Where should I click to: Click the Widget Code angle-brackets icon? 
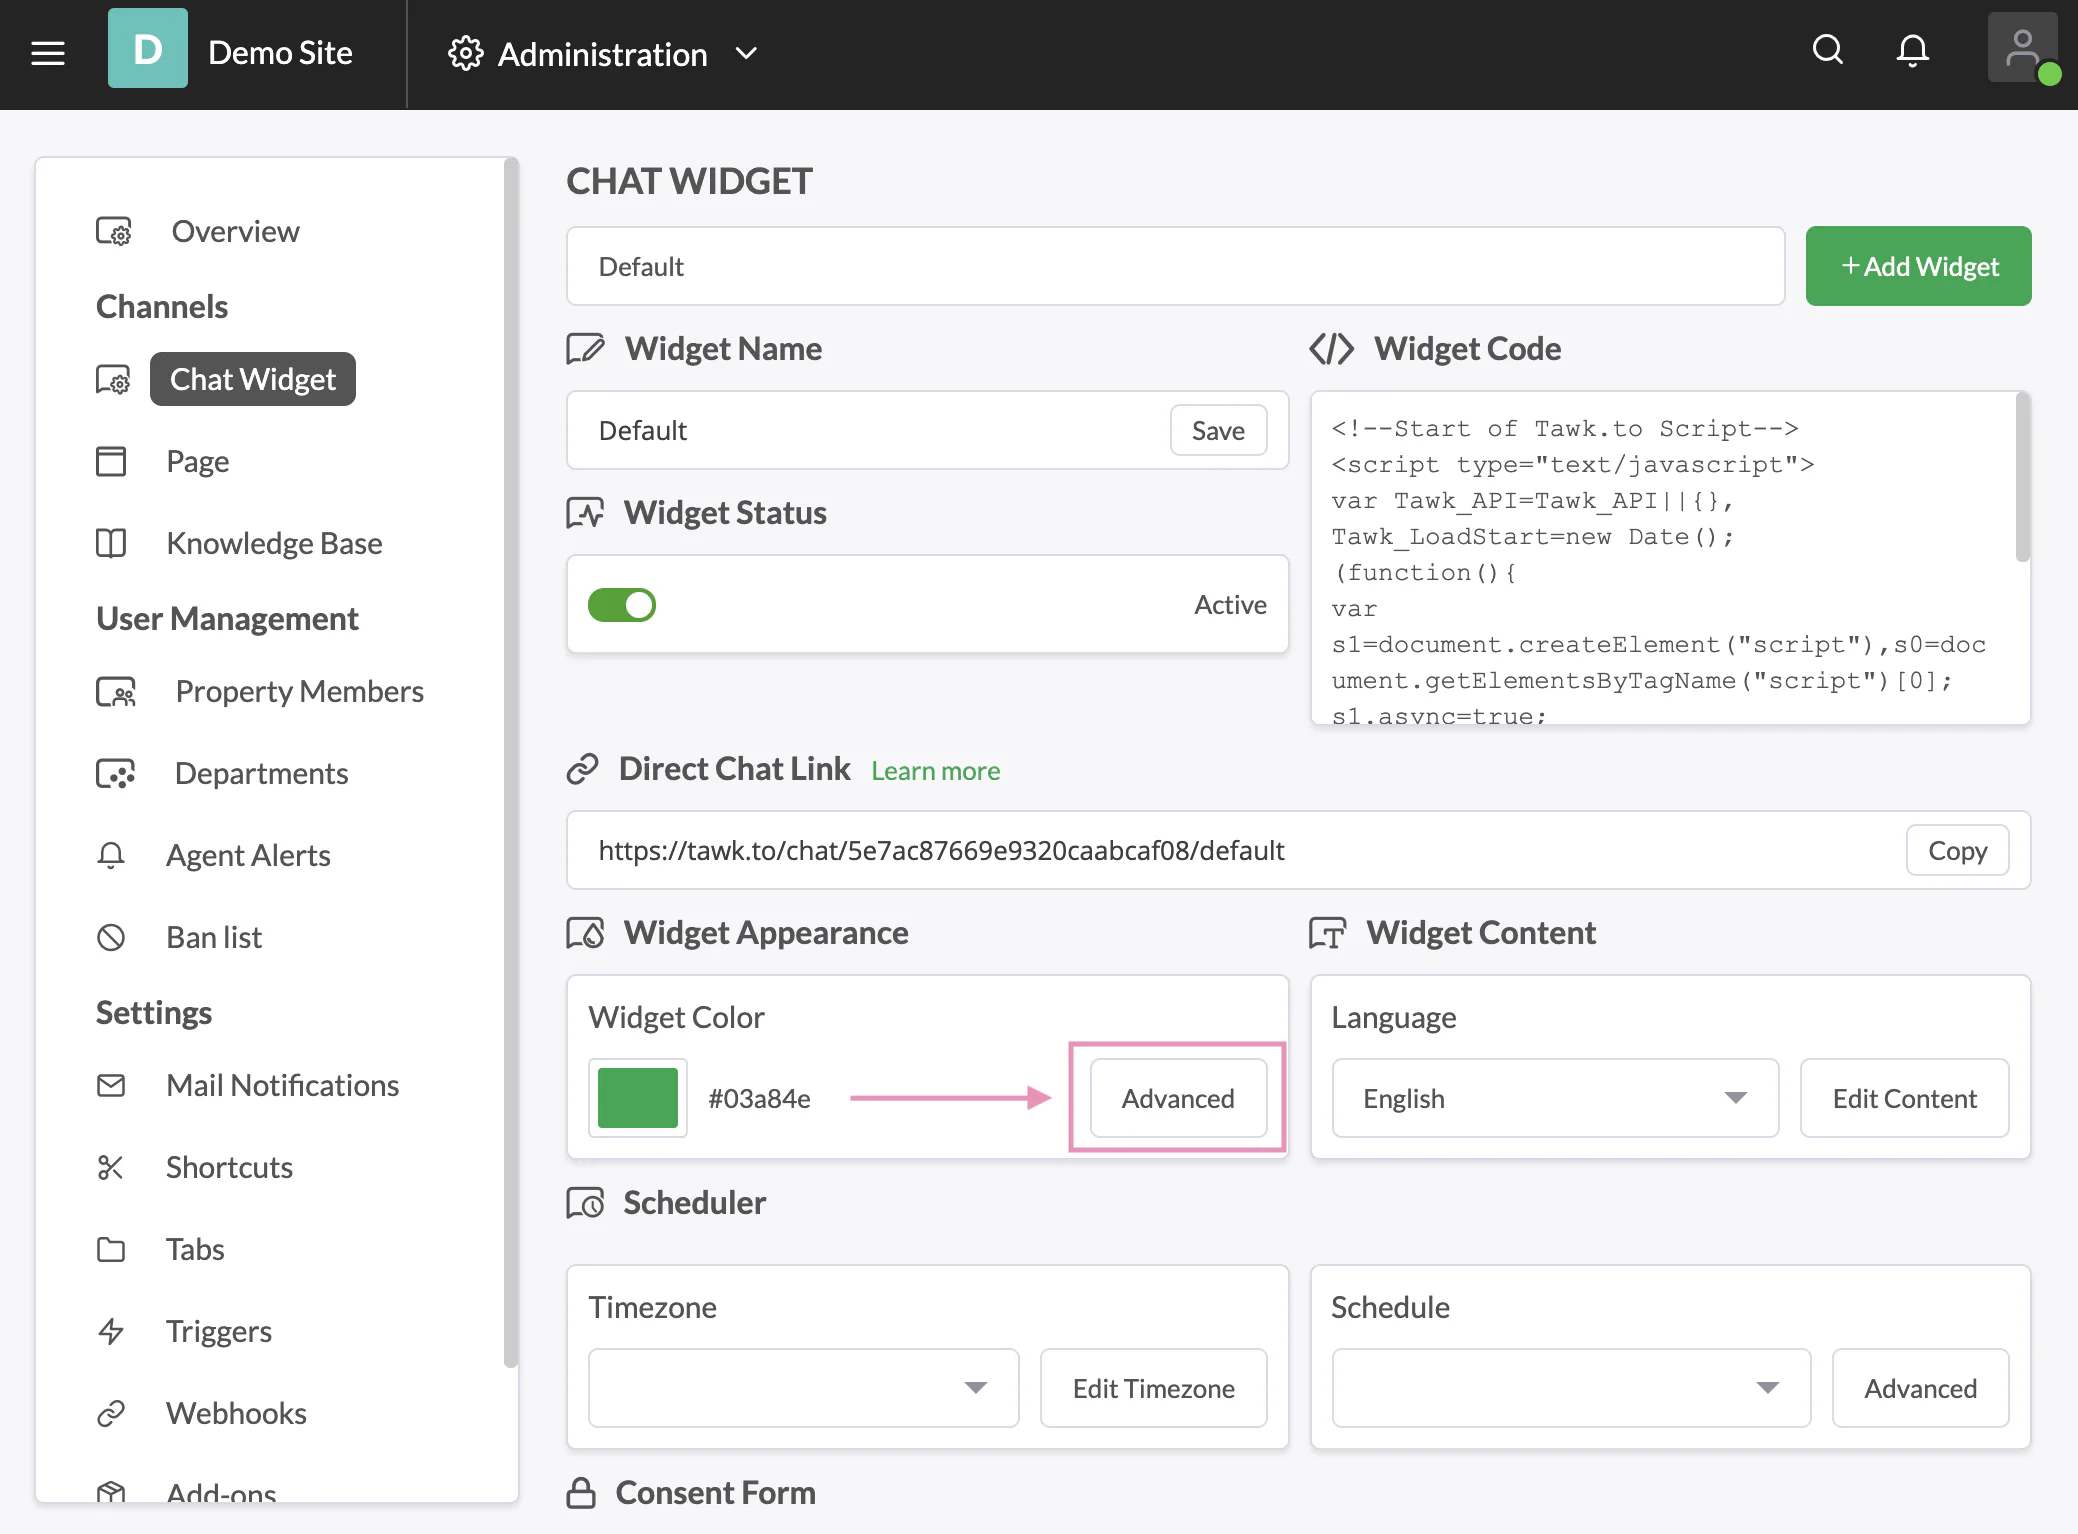pos(1331,349)
